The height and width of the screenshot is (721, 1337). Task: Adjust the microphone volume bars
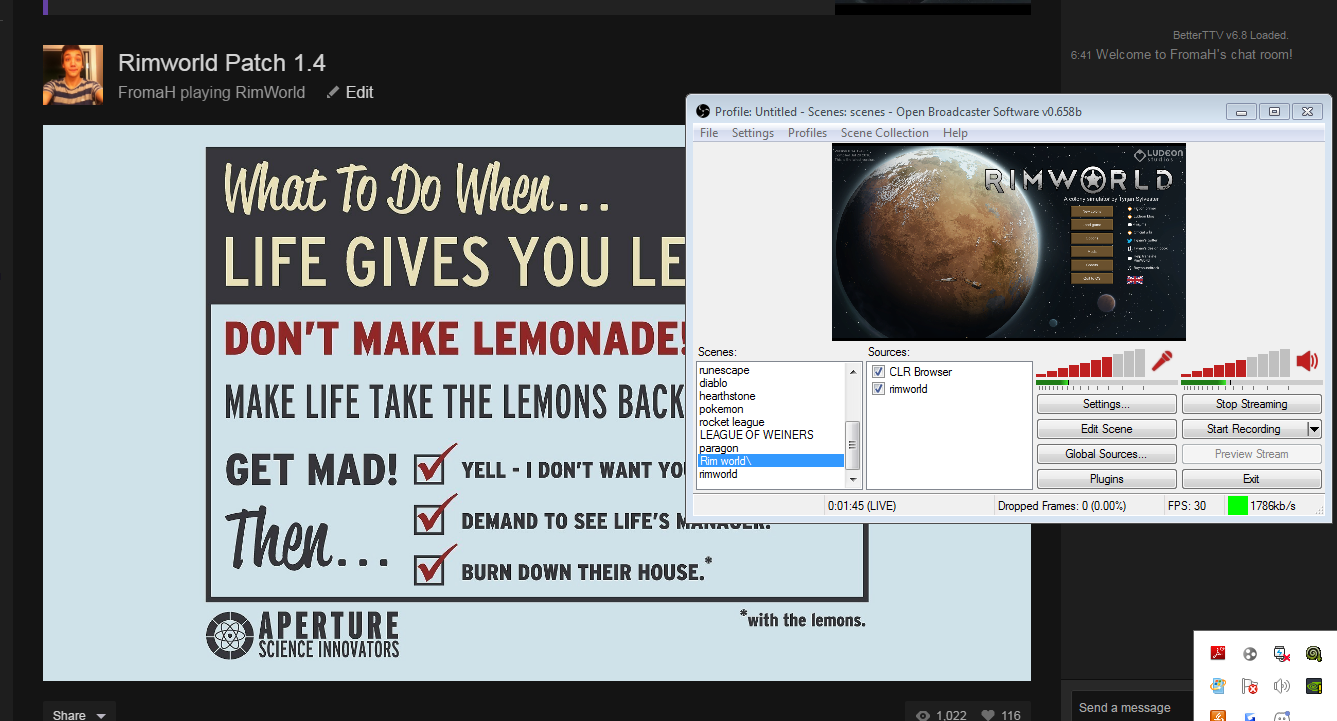click(1091, 362)
